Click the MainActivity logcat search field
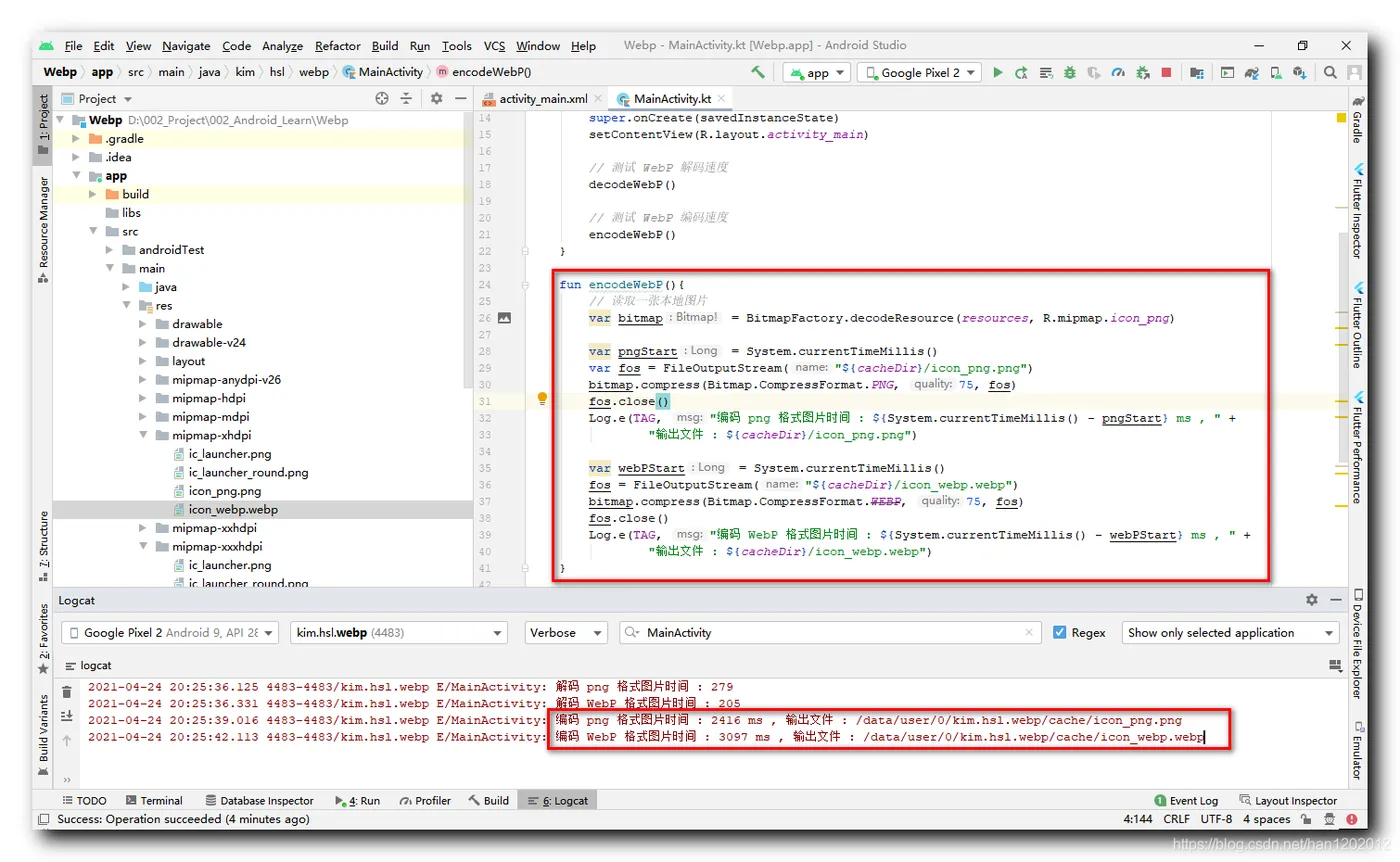 (830, 632)
